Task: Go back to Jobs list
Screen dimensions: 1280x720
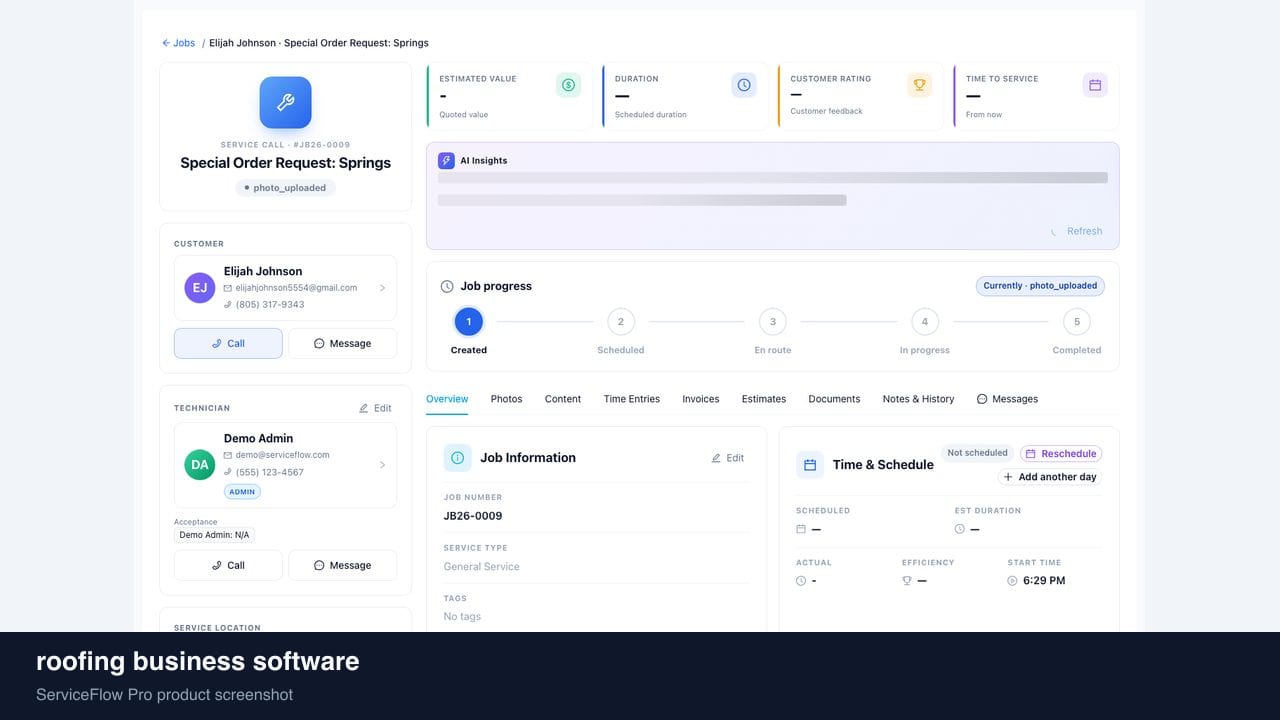Action: click(x=178, y=43)
